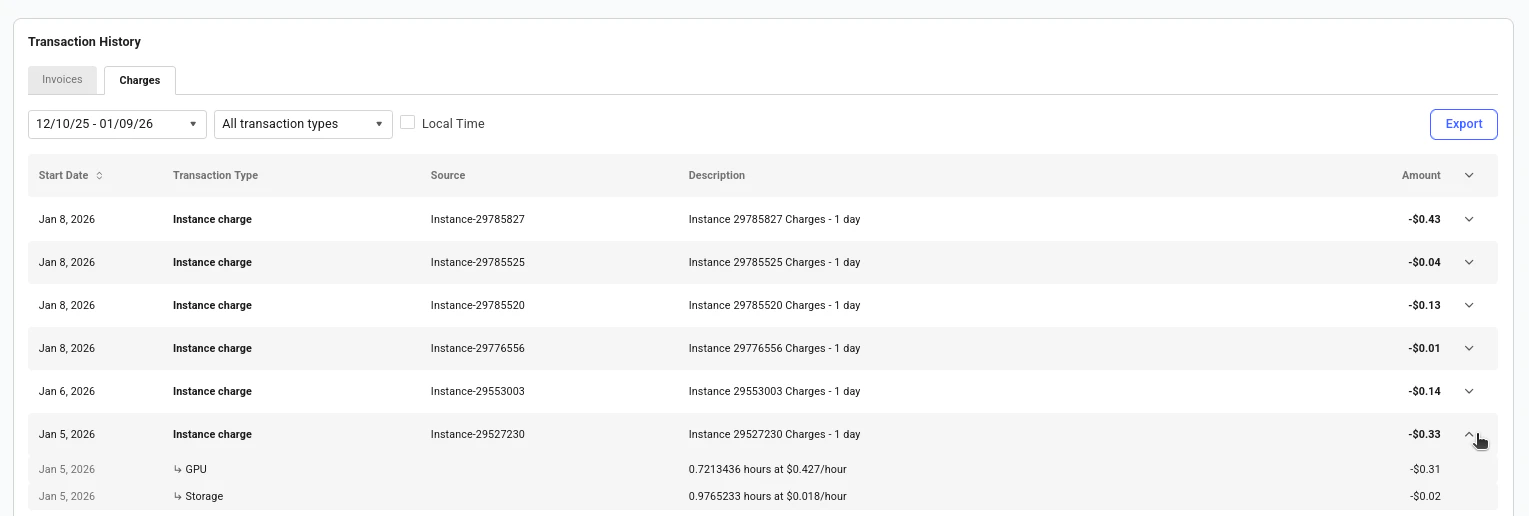1529x516 pixels.
Task: Click Instance 29785827 Charges - 1 day description
Action: point(774,219)
